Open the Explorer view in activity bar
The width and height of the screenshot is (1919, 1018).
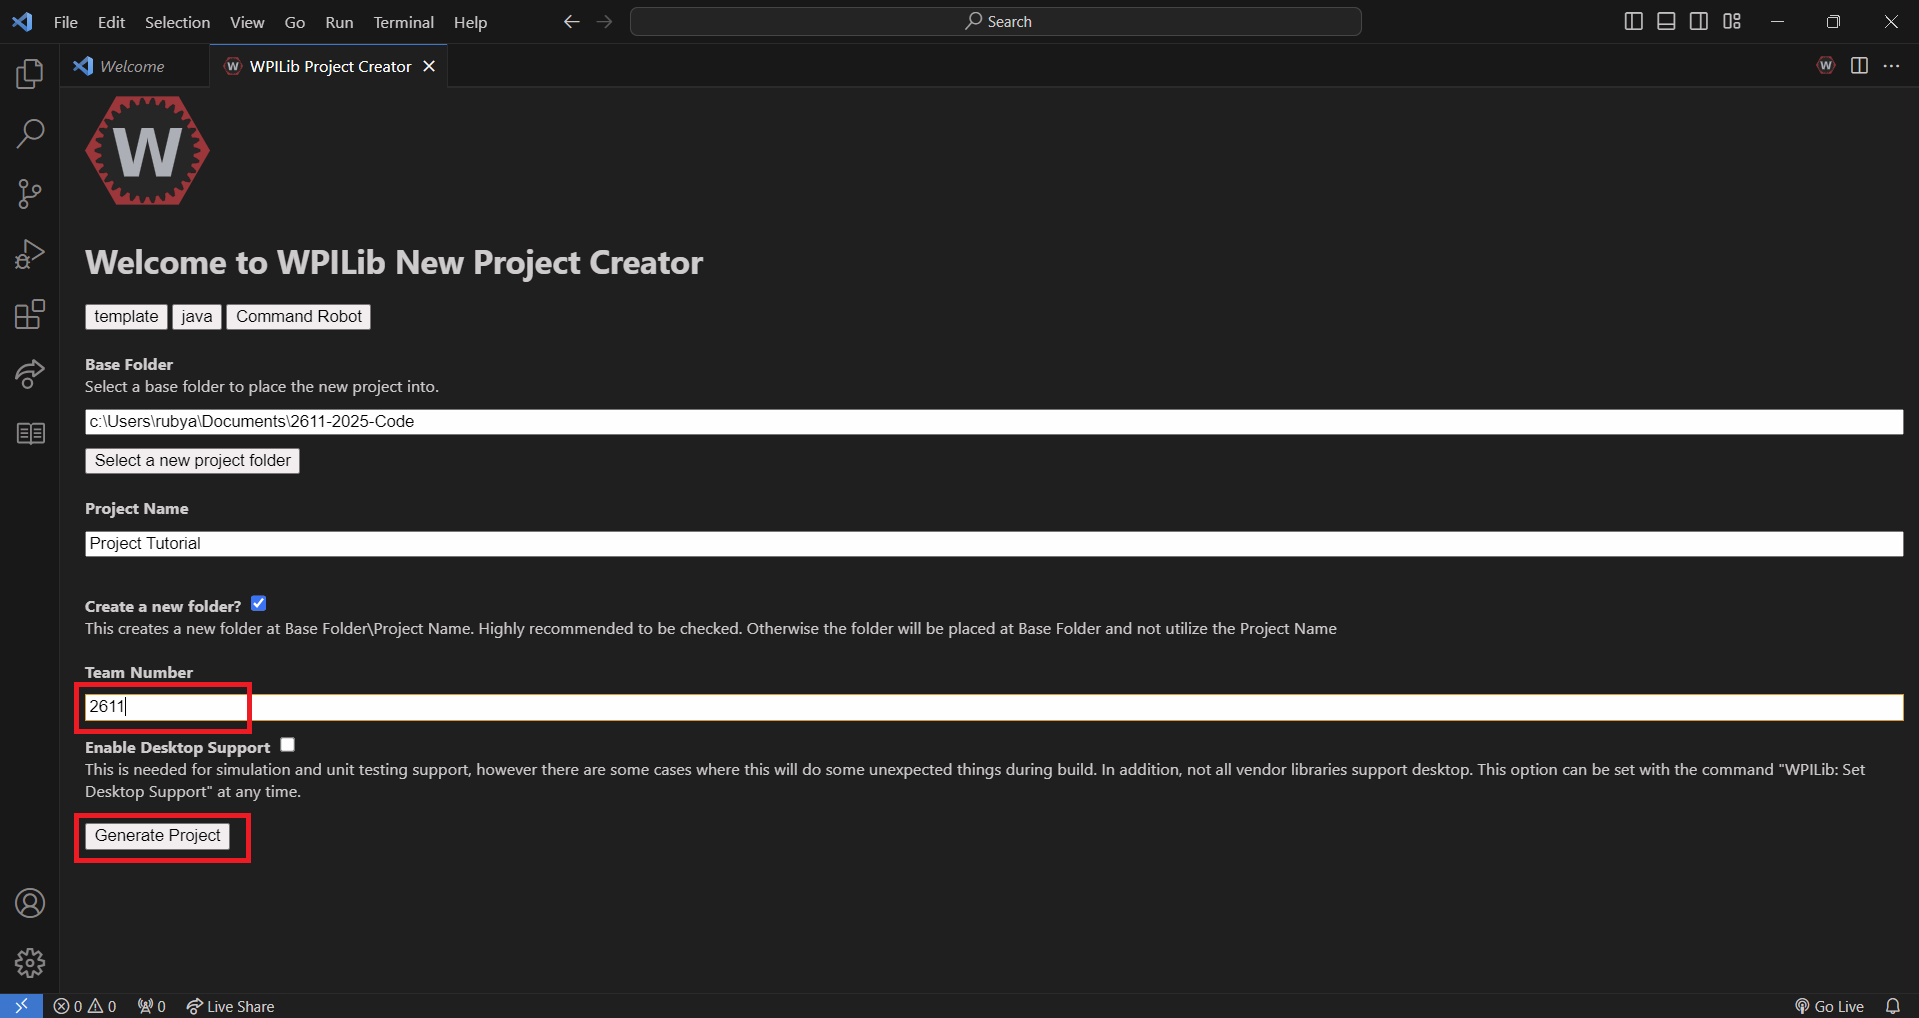[x=30, y=73]
